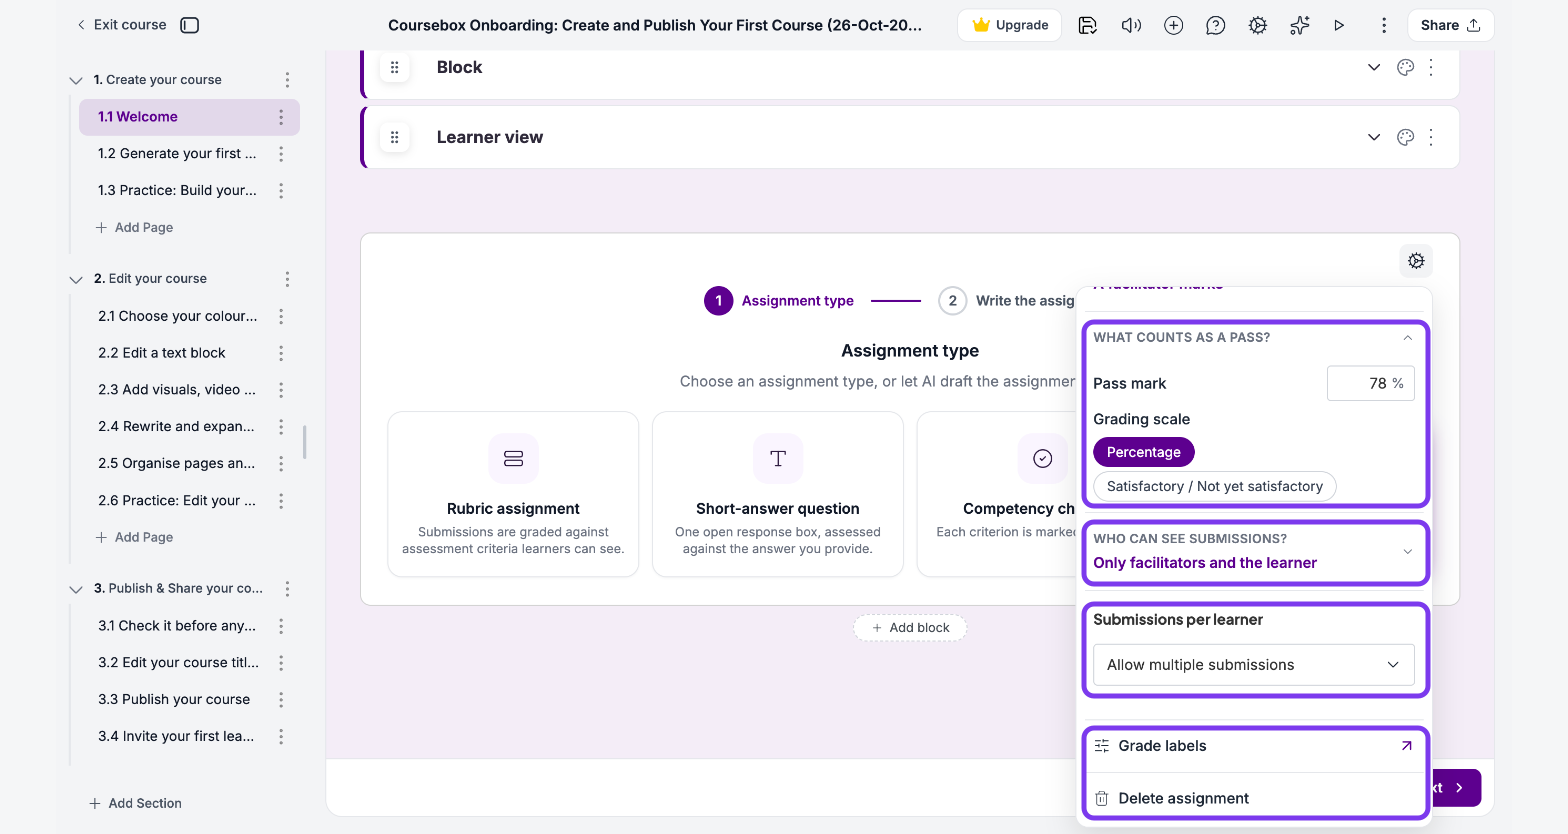The width and height of the screenshot is (1568, 834).
Task: Collapse the What counts as a pass section
Action: [1407, 338]
